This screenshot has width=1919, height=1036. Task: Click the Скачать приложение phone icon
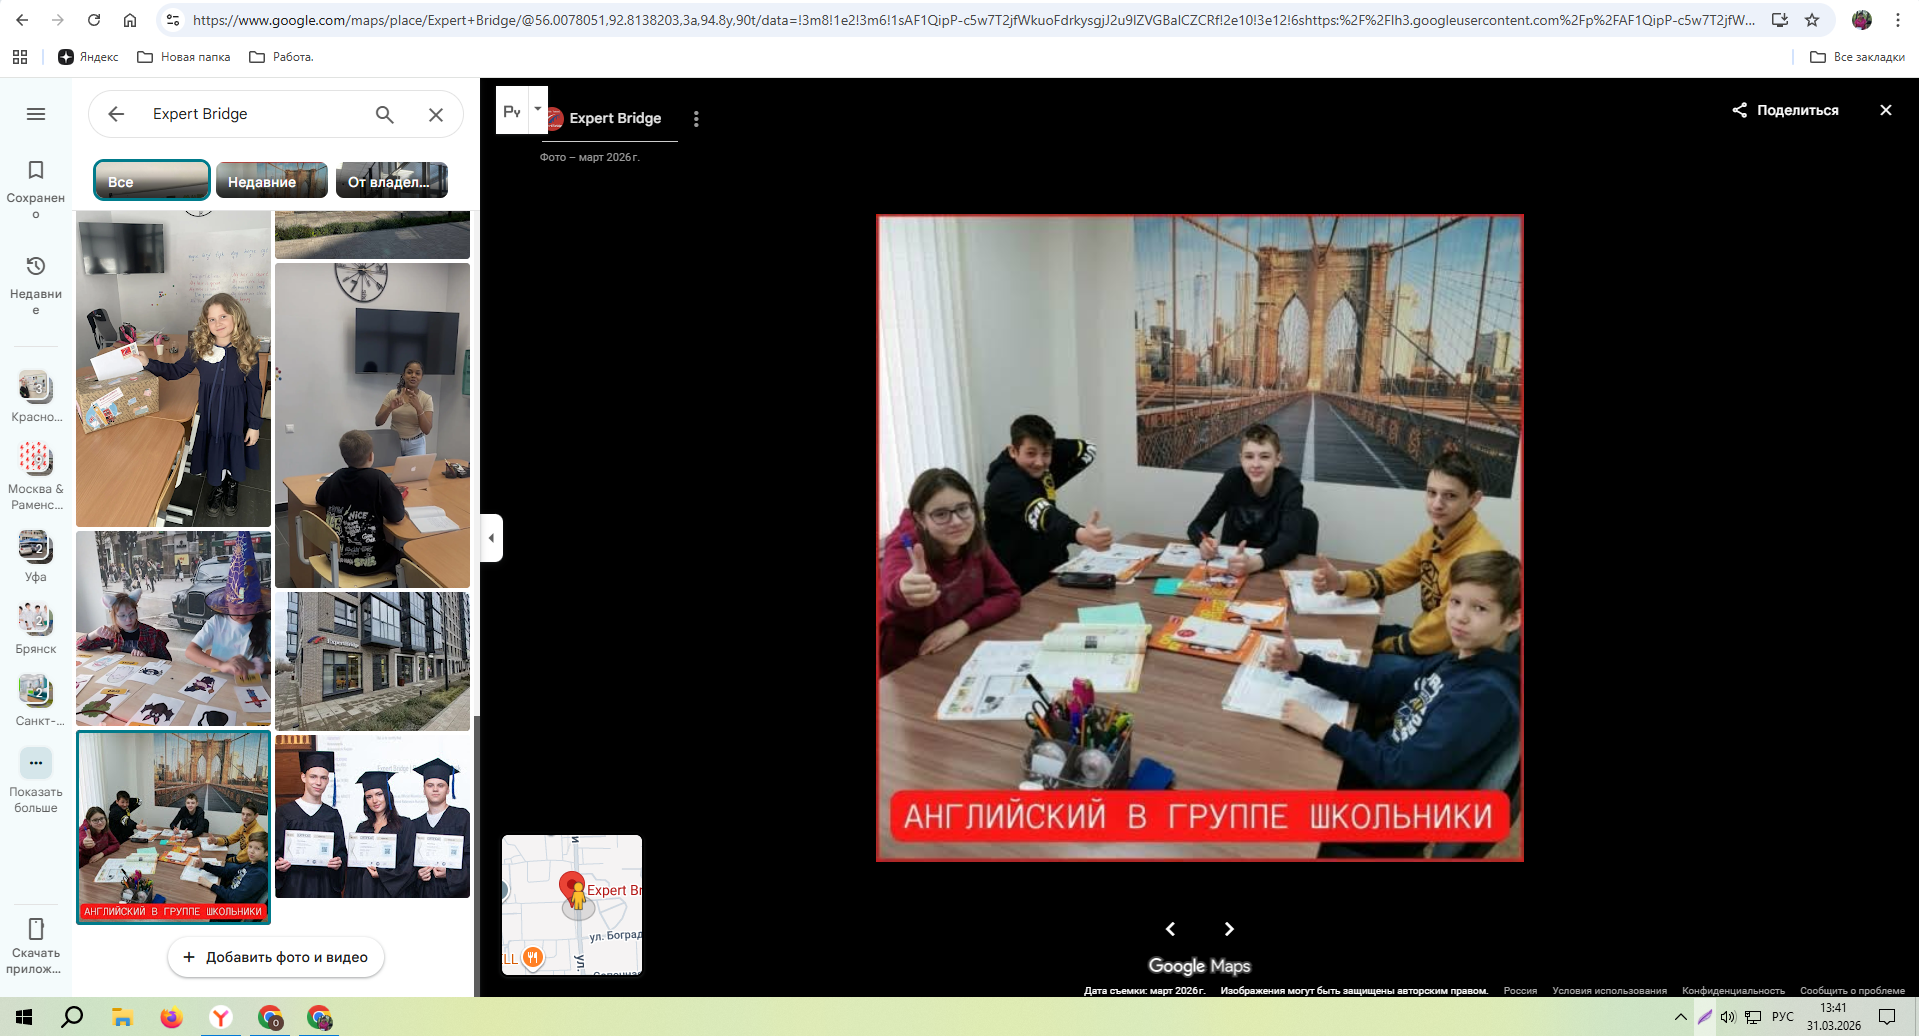[36, 929]
